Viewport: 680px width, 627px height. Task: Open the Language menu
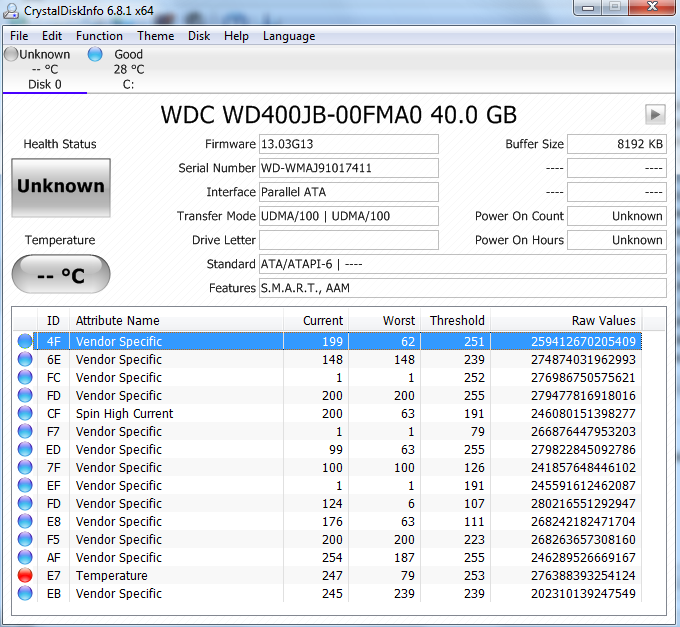[289, 36]
